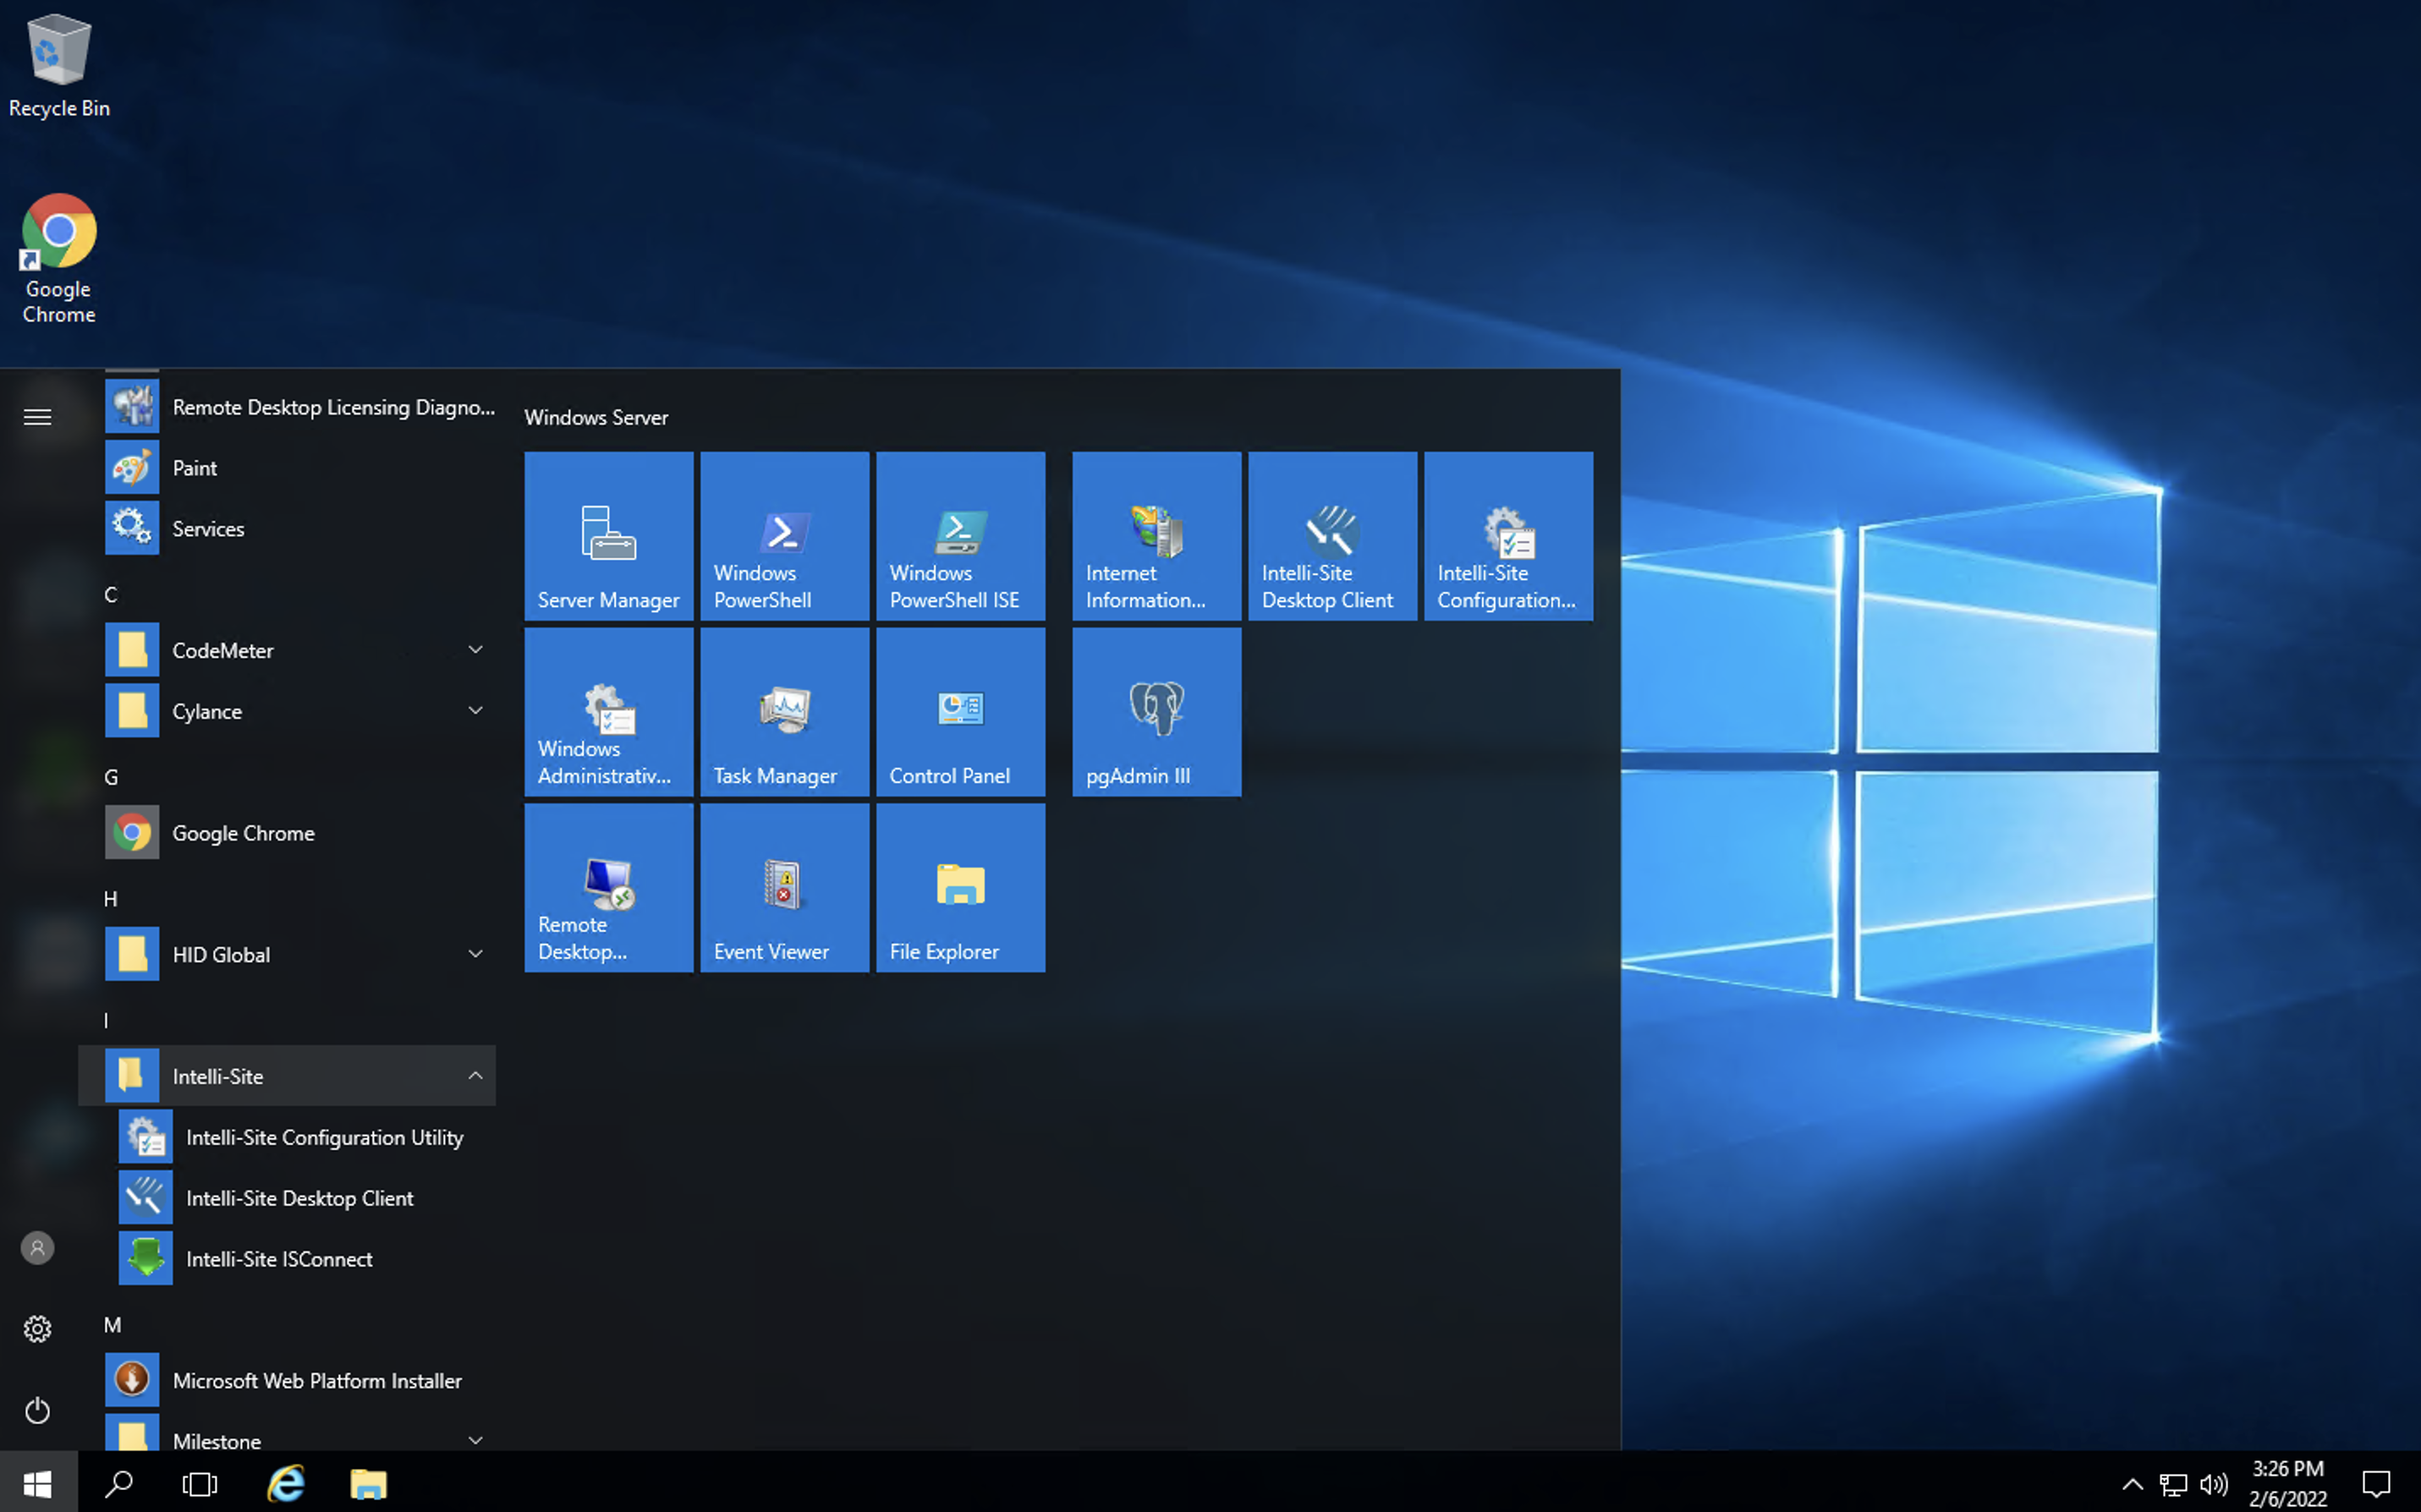The image size is (2421, 1512).
Task: Click Intelli-Site ISConnect in app list
Action: tap(279, 1259)
